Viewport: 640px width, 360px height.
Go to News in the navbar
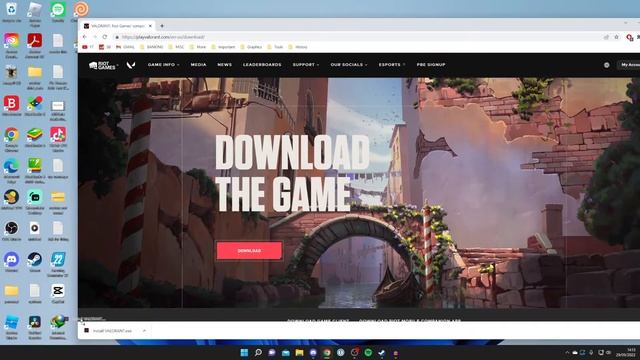point(224,64)
